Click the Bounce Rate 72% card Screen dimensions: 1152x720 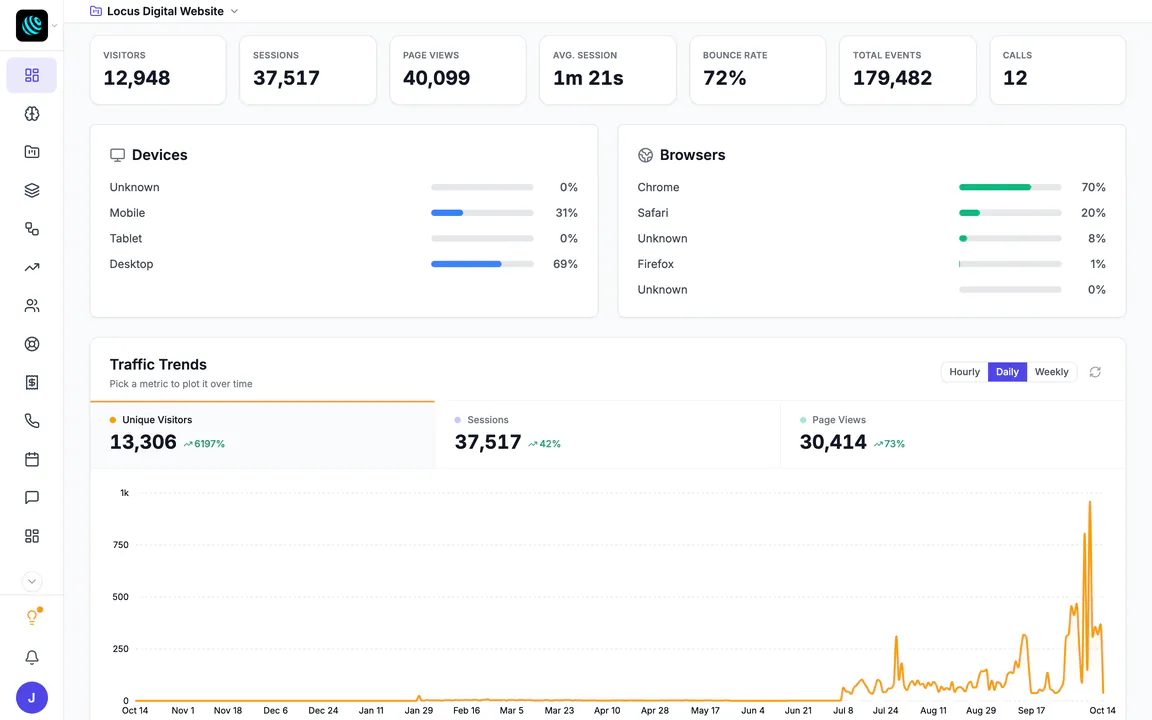(757, 70)
